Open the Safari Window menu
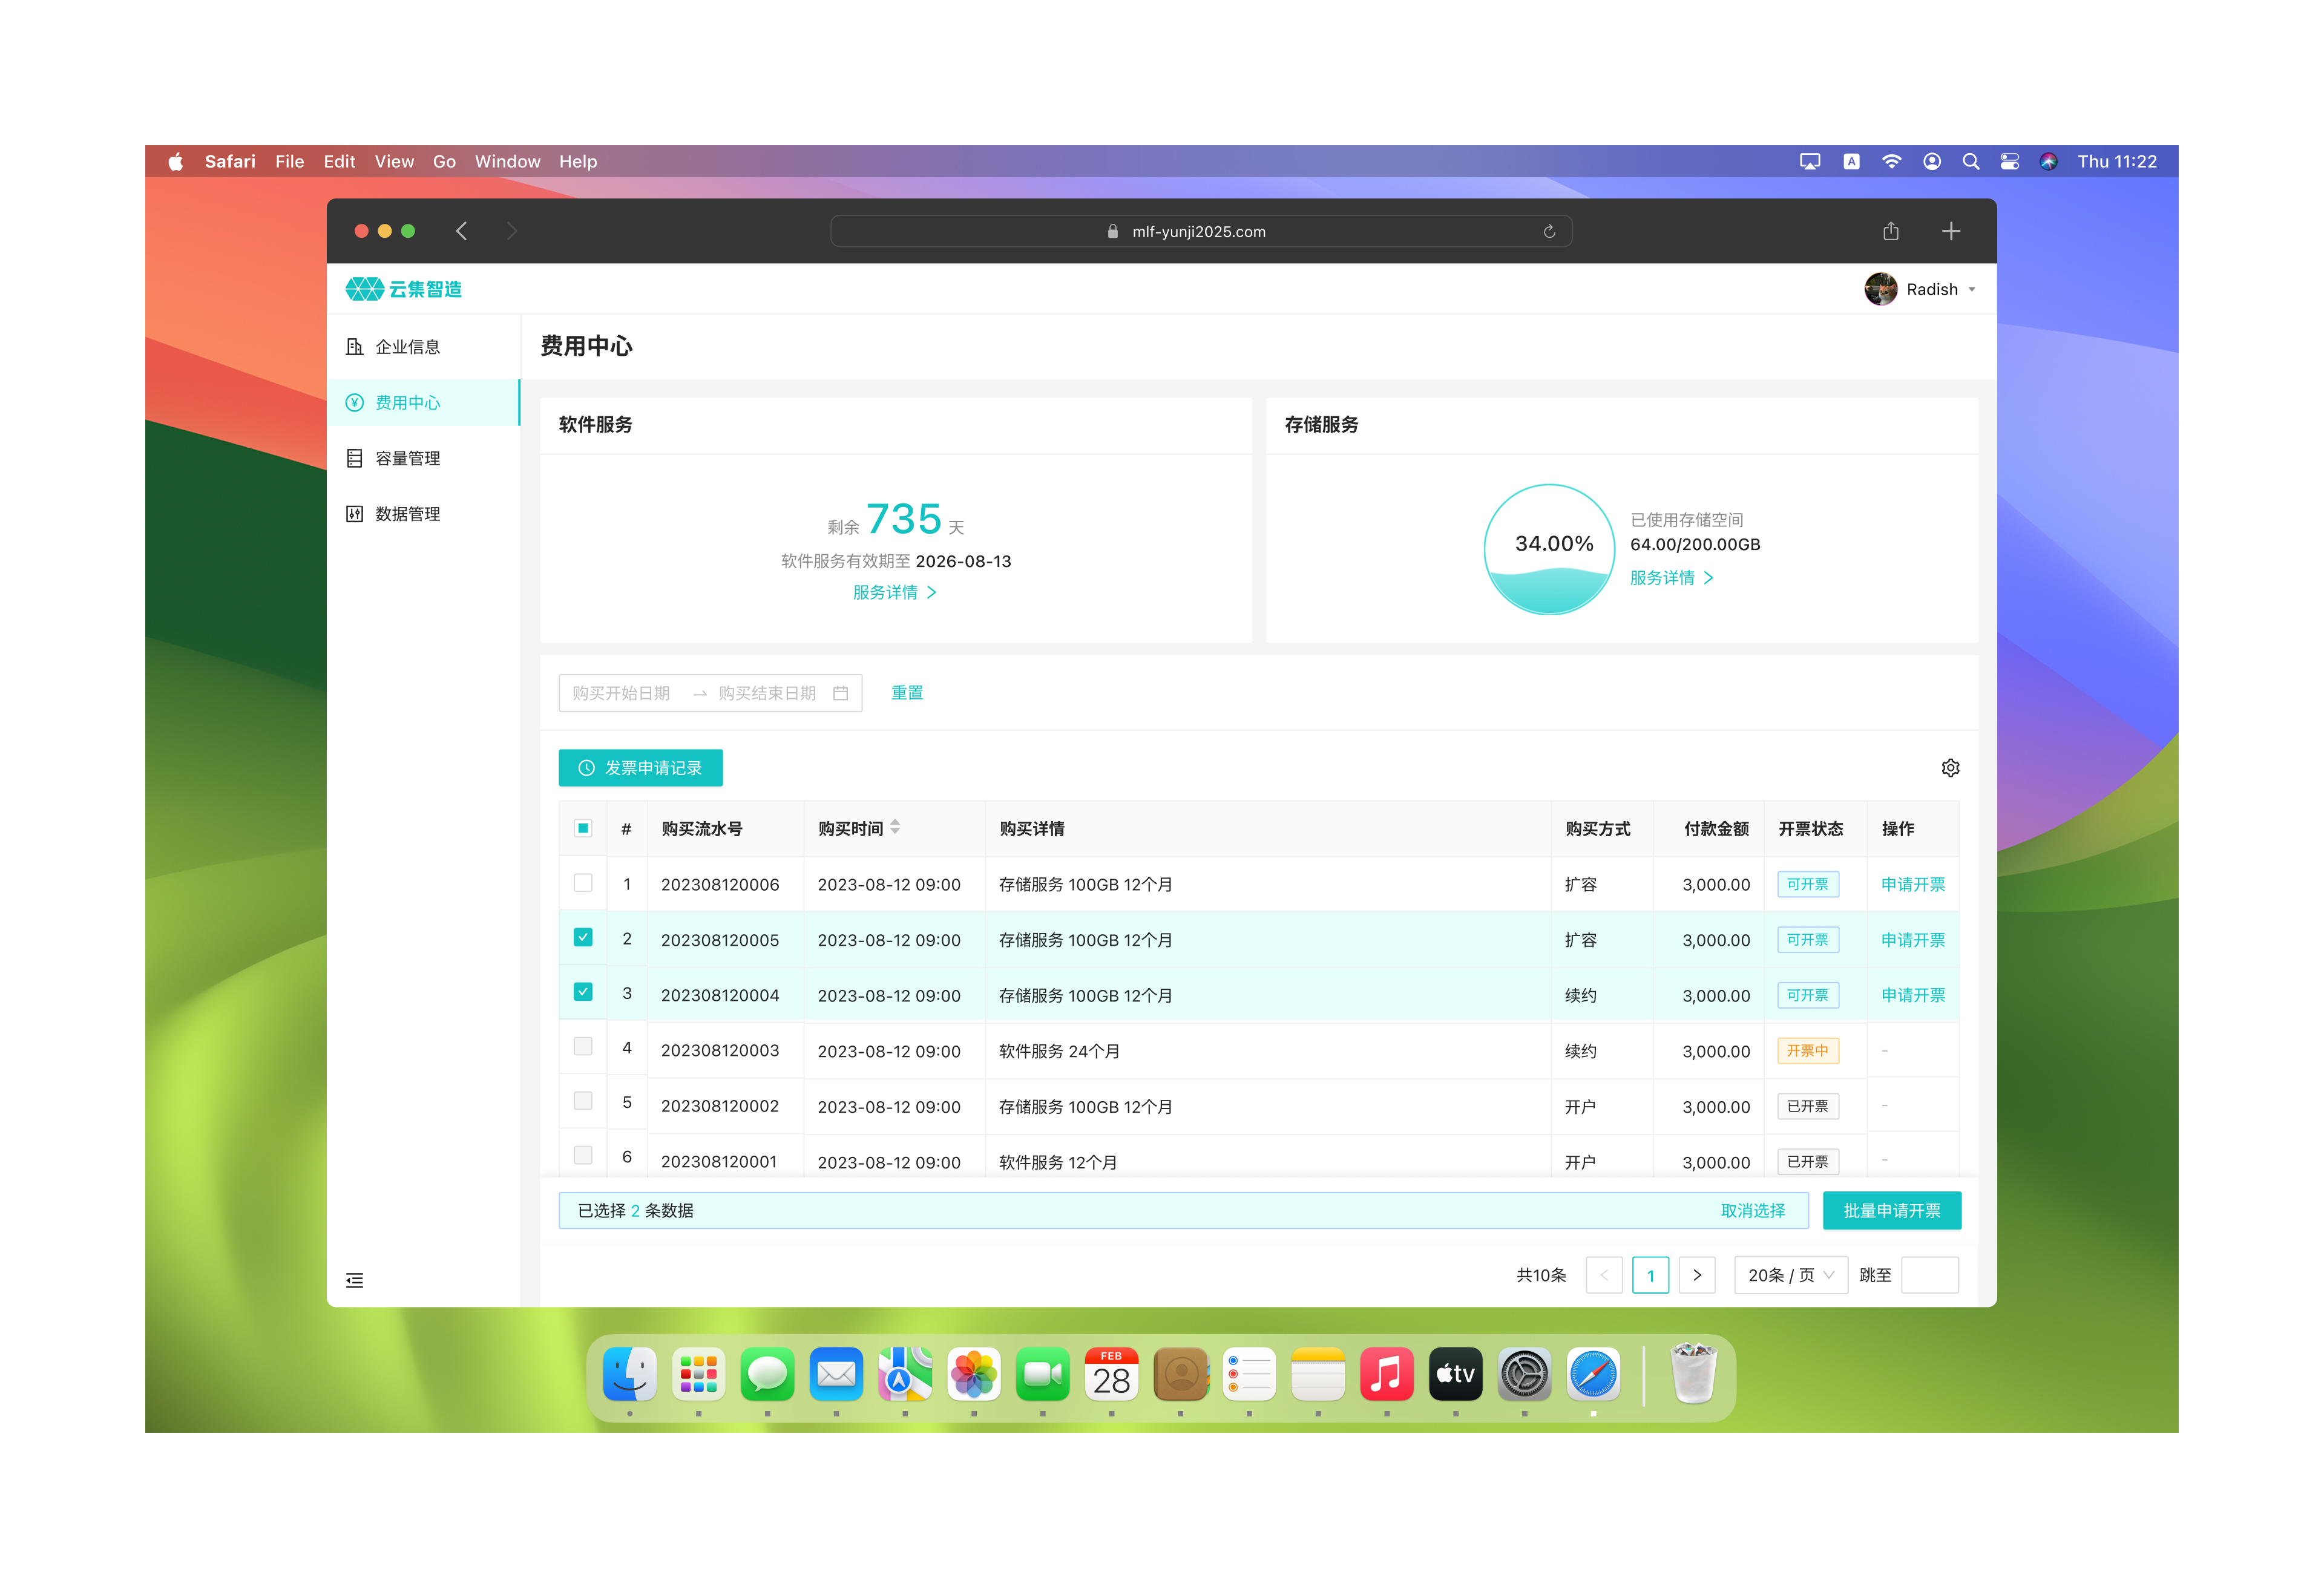The width and height of the screenshot is (2324, 1578). pyautogui.click(x=507, y=162)
